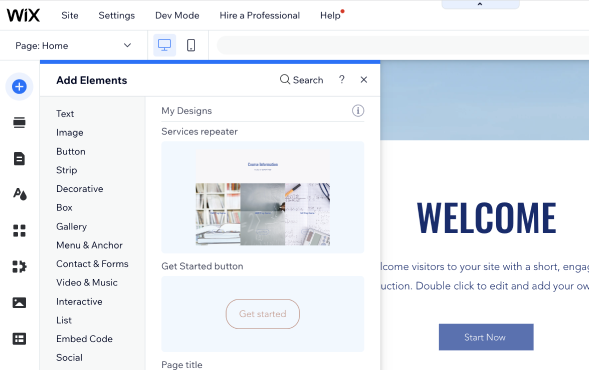Select the Embed Code category
Viewport: 589px width, 370px height.
85,338
